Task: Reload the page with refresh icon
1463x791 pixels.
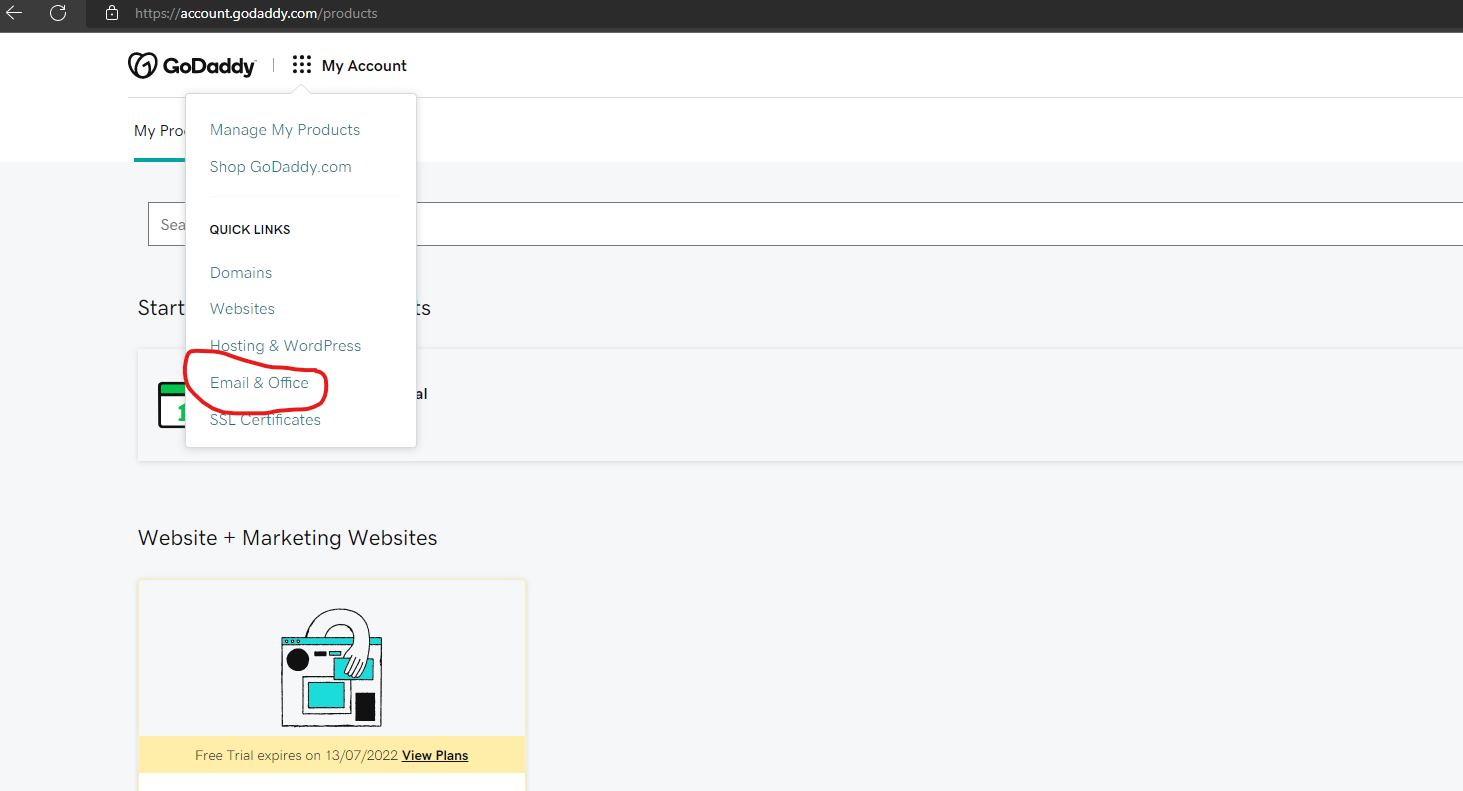Action: (x=58, y=13)
